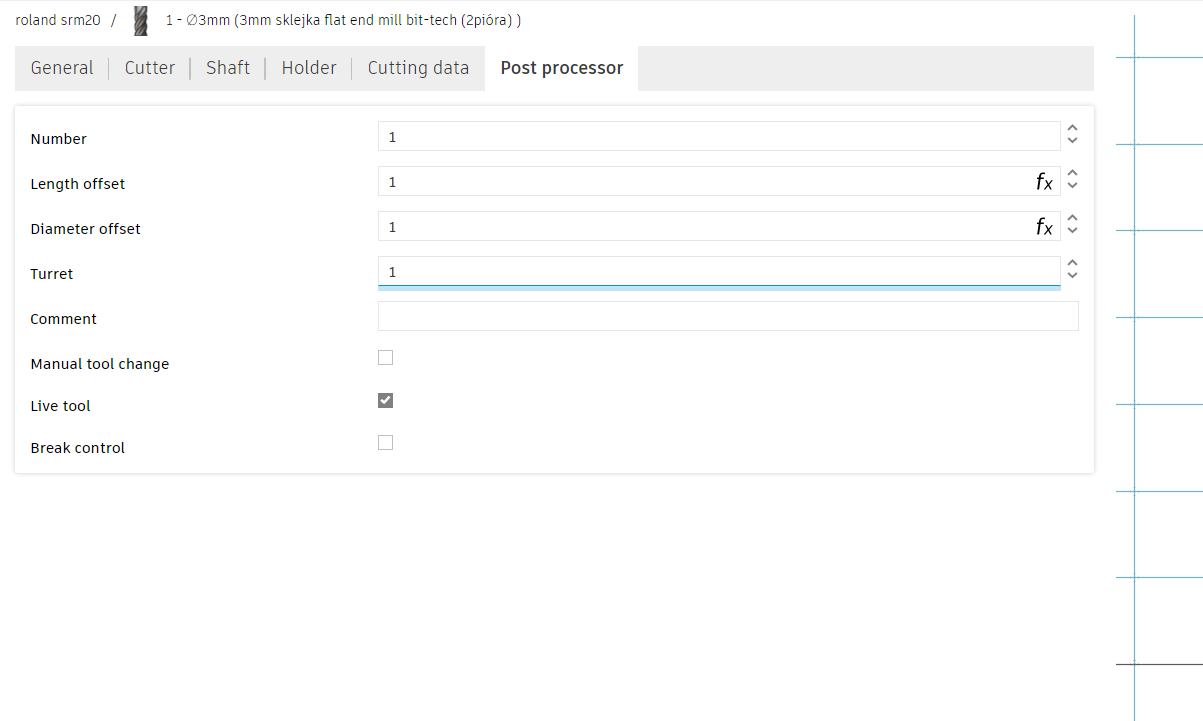The image size is (1203, 721).
Task: Enable the Break control checkbox
Action: coord(386,442)
